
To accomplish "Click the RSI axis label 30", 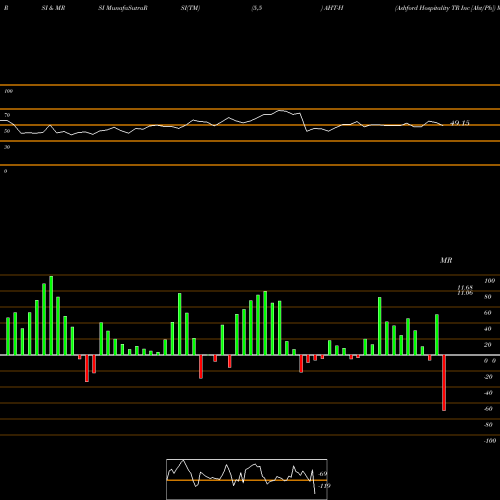I will tap(7, 147).
